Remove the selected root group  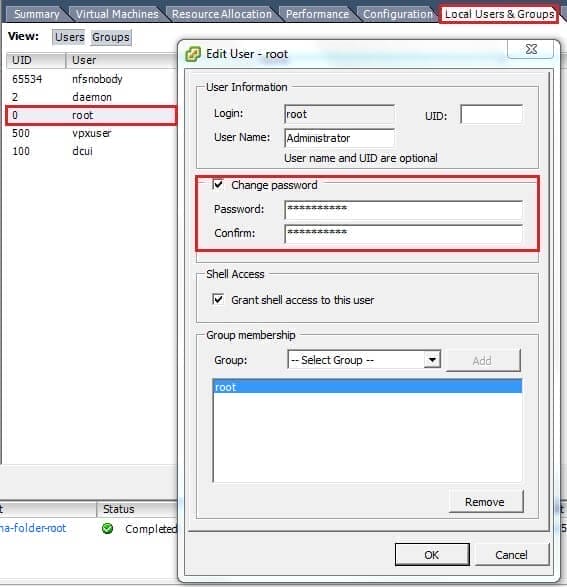[x=485, y=502]
